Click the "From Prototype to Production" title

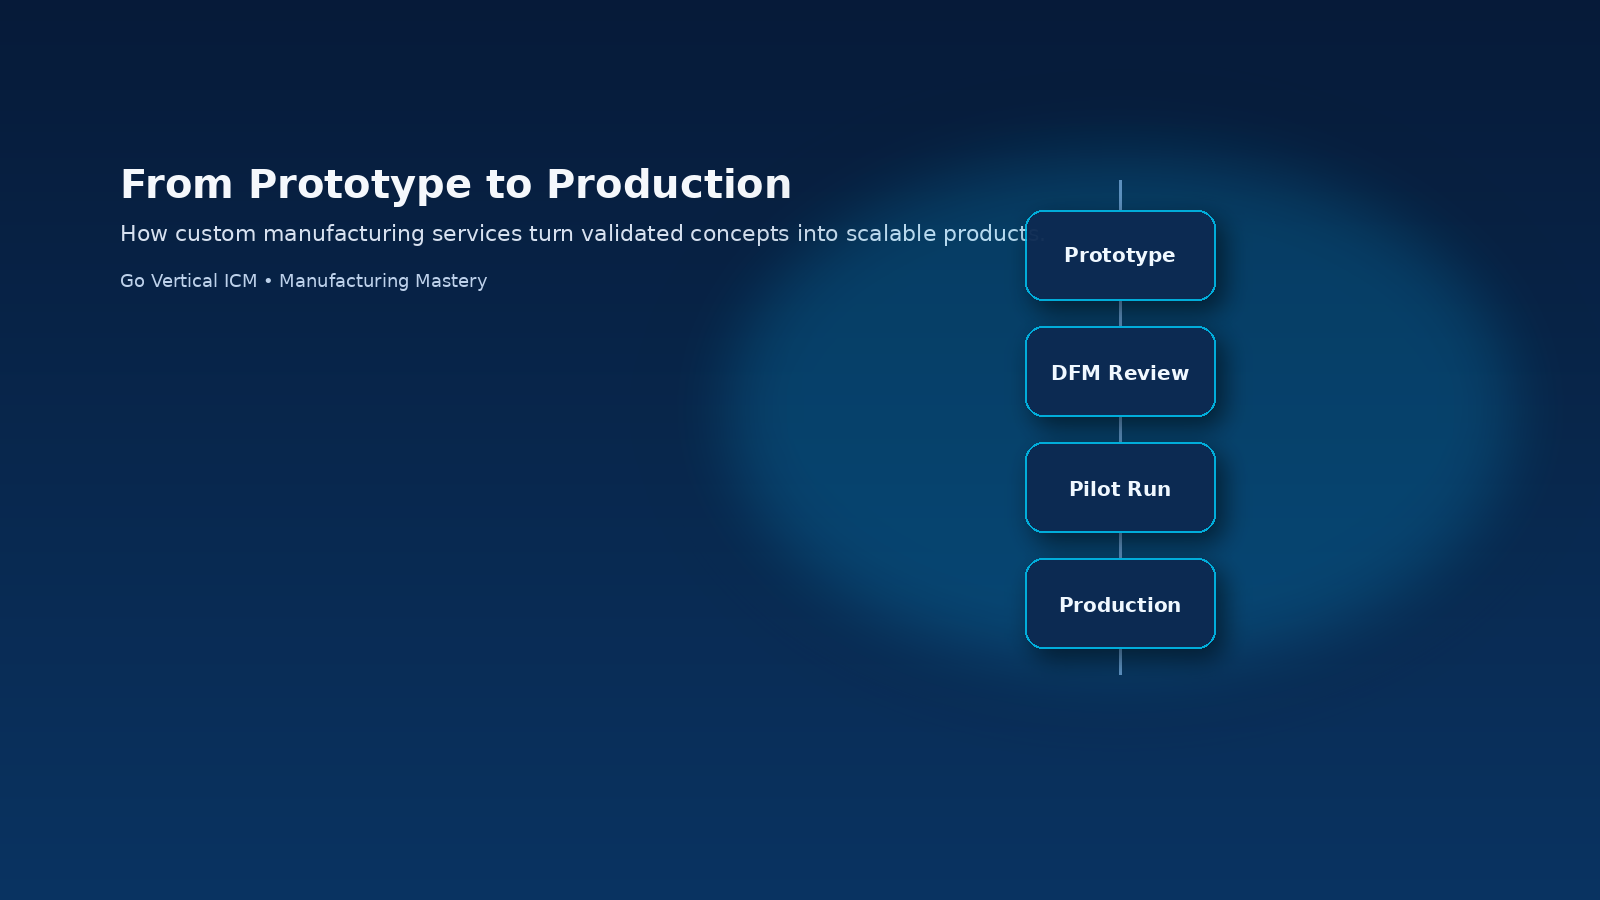455,185
